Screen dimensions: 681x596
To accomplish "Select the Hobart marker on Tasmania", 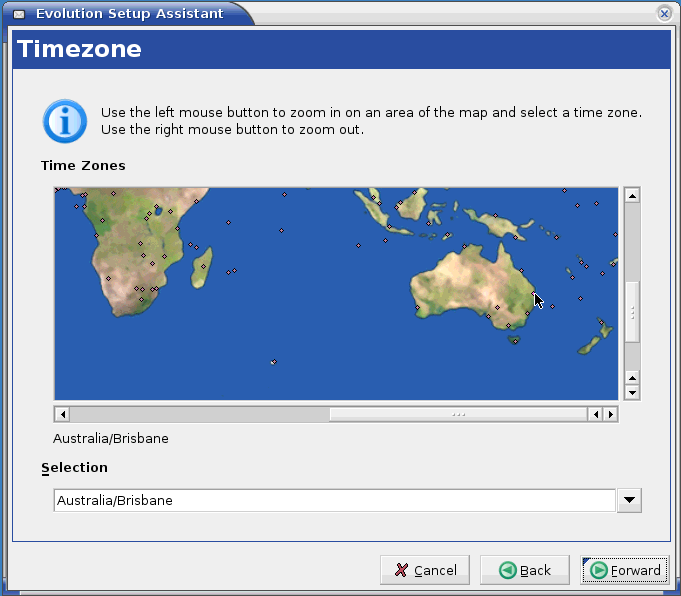I will (515, 341).
